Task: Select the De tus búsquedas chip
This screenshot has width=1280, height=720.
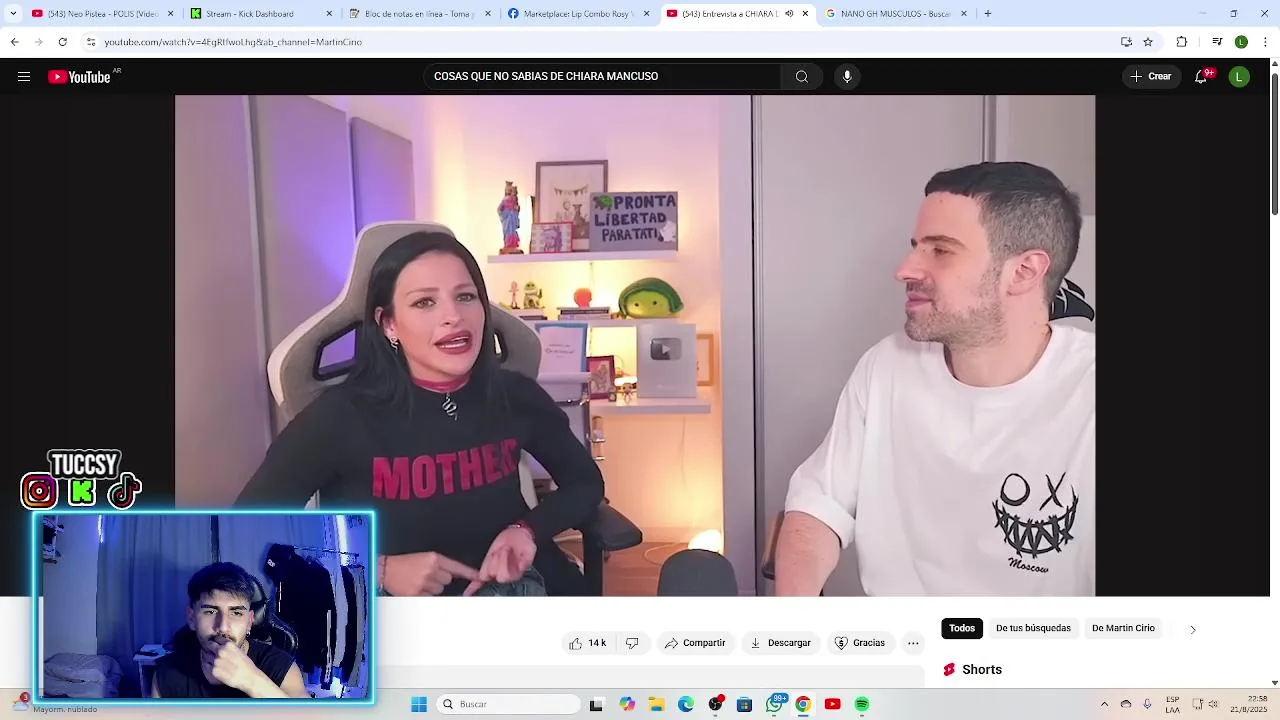Action: 1033,628
